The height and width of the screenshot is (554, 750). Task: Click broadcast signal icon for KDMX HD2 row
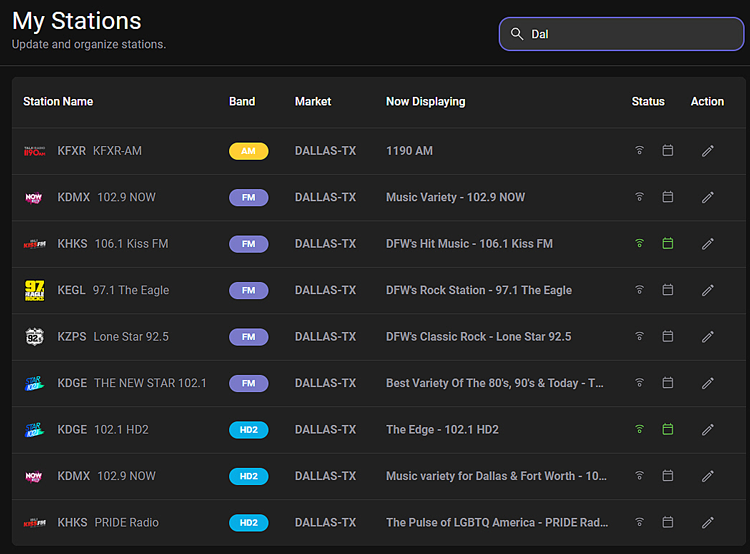pos(640,476)
